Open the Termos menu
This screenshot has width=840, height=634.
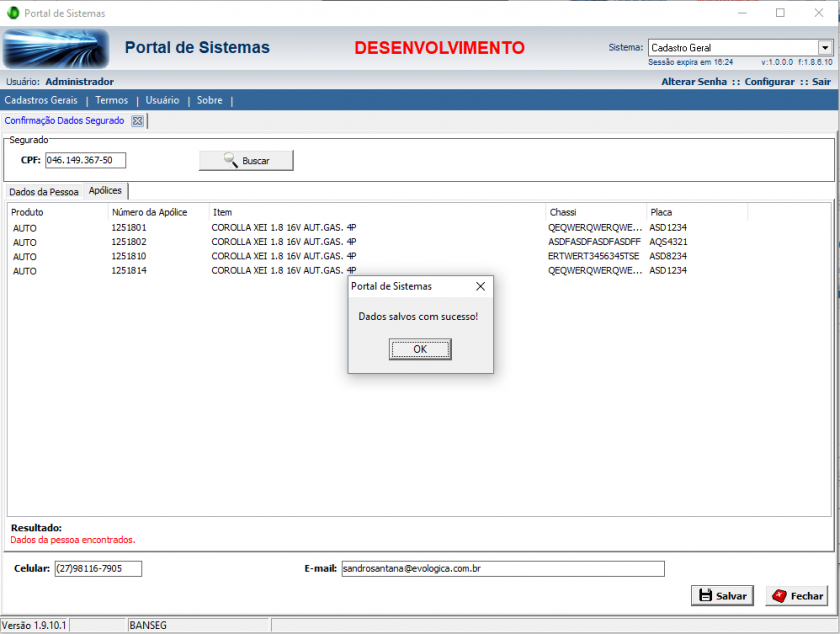(111, 100)
